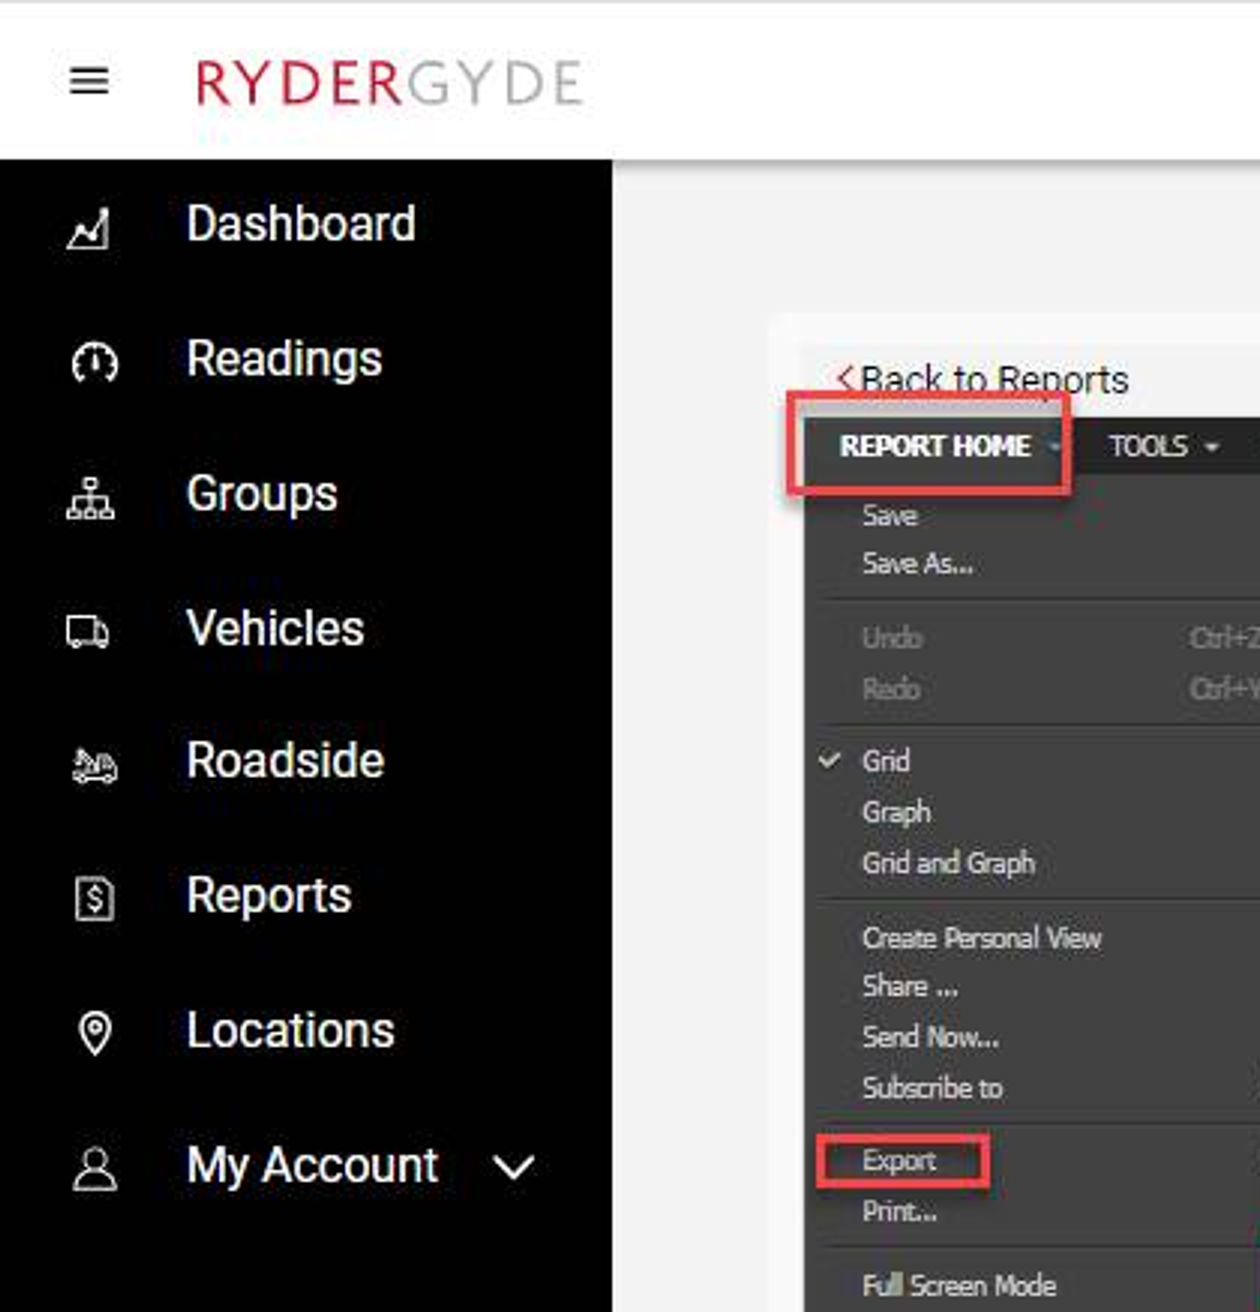The width and height of the screenshot is (1260, 1312).
Task: Open Reports from the sidebar
Action: (269, 896)
